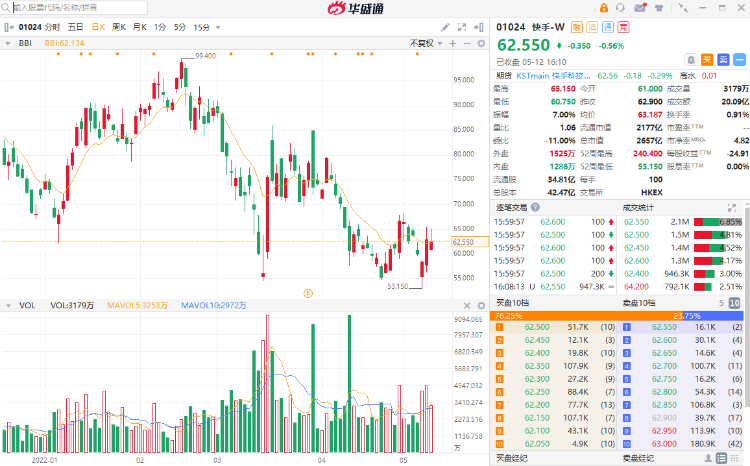Select the 月K monthly candlestick tab
Screen dimensions: 750x466
(140, 27)
